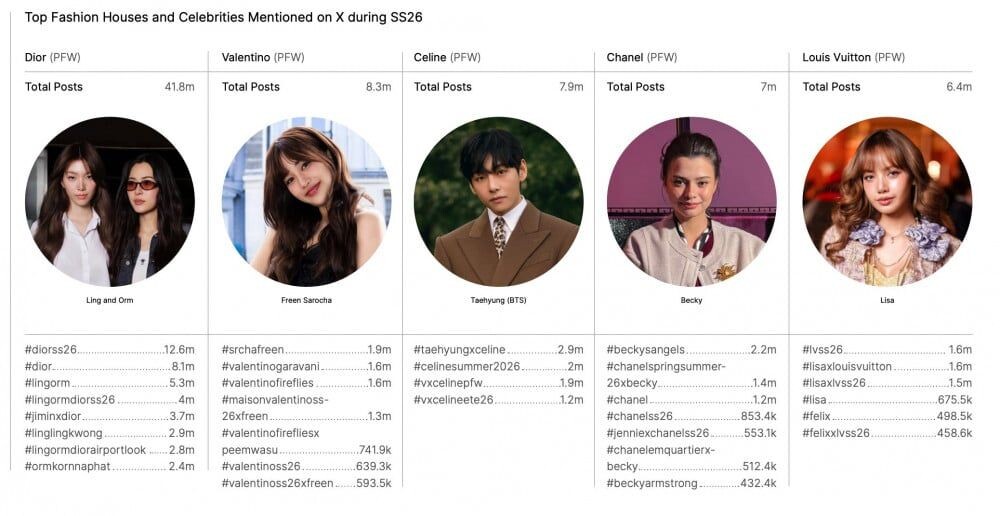1000x516 pixels.
Task: Open the Louis Vuitton (PFW) heading
Action: coord(853,57)
